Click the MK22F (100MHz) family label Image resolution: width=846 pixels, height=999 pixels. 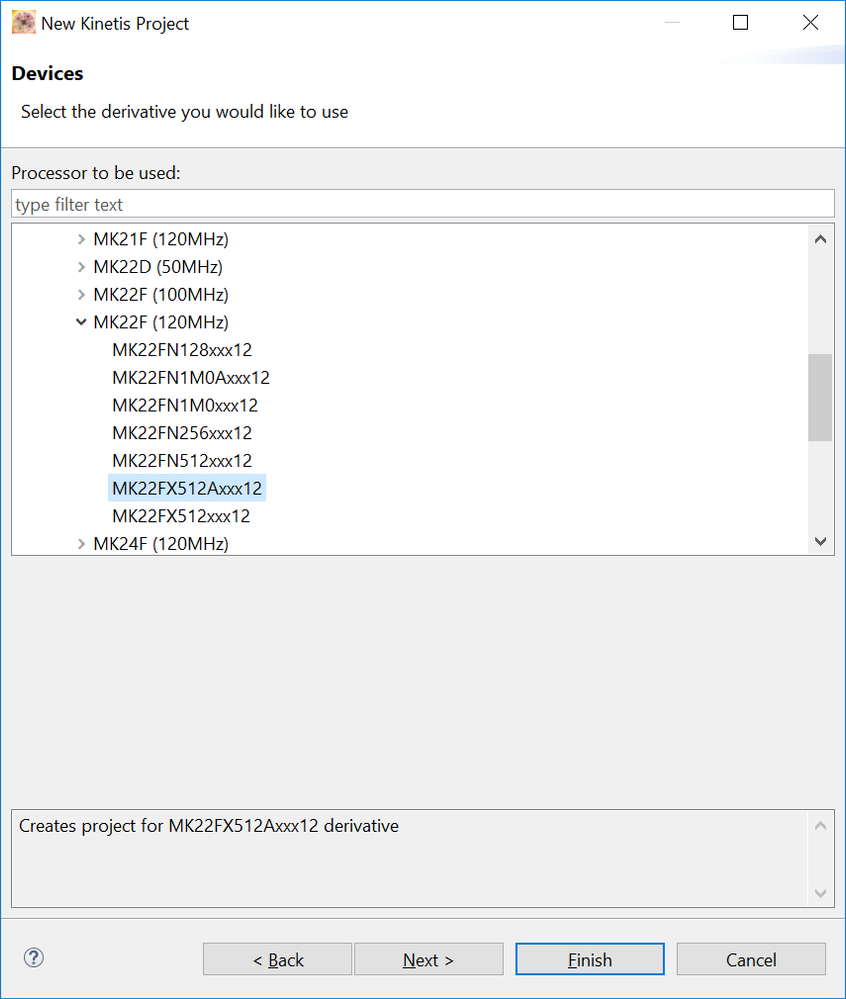(161, 294)
